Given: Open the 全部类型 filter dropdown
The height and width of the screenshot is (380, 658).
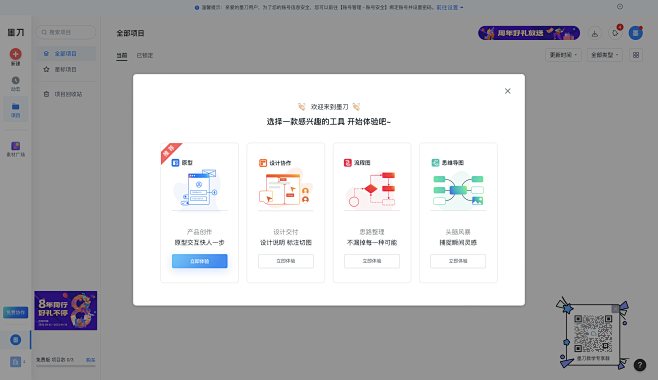Looking at the screenshot, I should coord(605,55).
